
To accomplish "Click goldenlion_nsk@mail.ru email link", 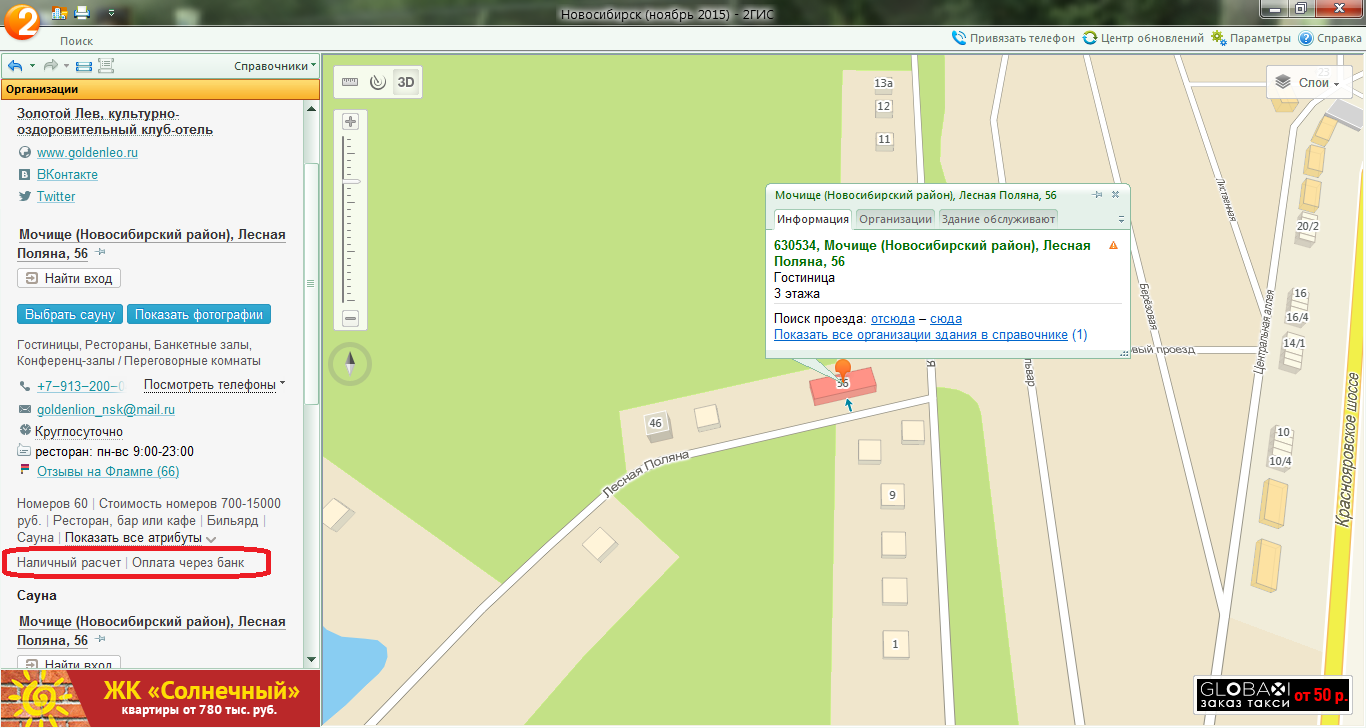I will point(106,410).
